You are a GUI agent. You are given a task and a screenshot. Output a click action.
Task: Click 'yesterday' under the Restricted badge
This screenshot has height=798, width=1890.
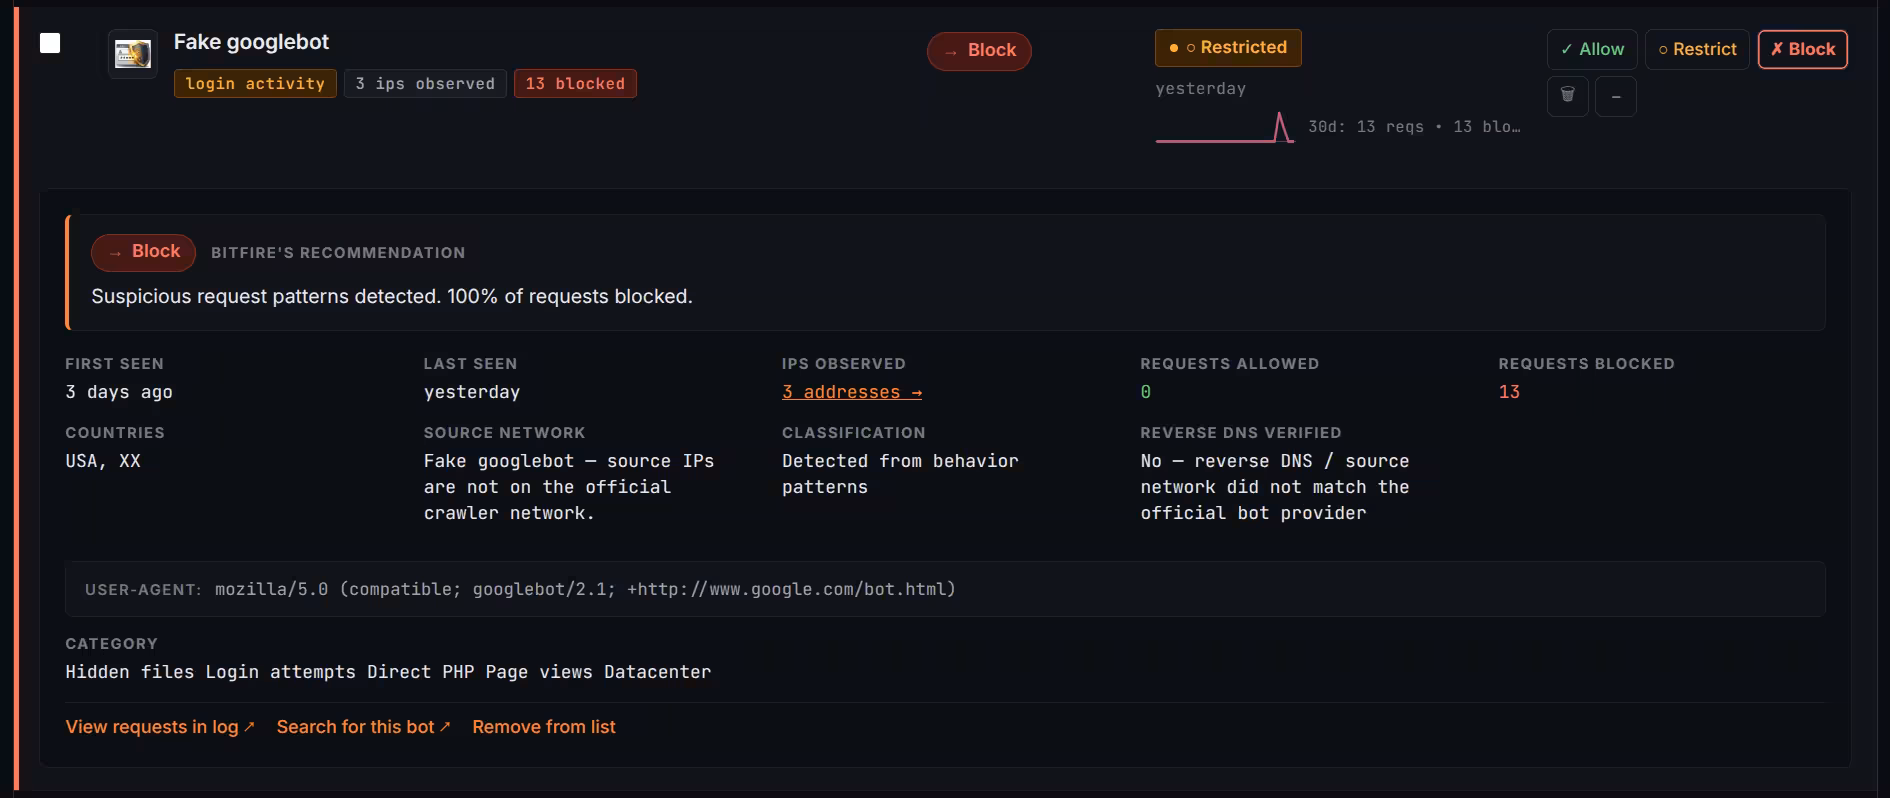tap(1201, 89)
